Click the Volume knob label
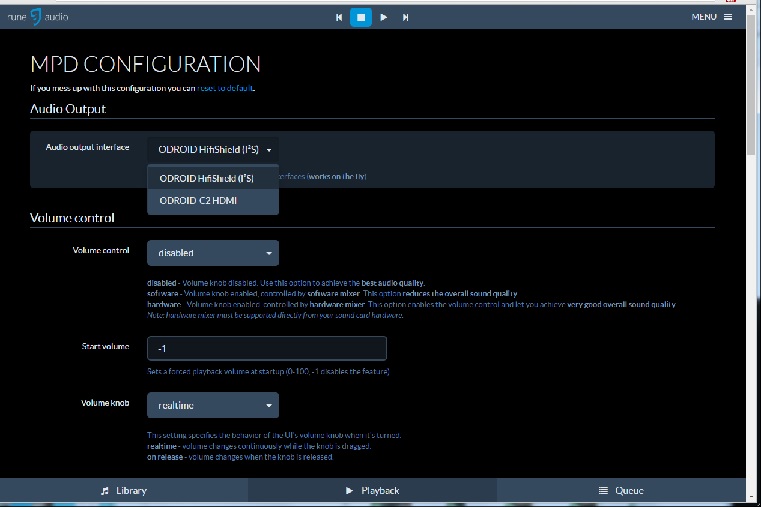762x509 pixels. pyautogui.click(x=105, y=403)
